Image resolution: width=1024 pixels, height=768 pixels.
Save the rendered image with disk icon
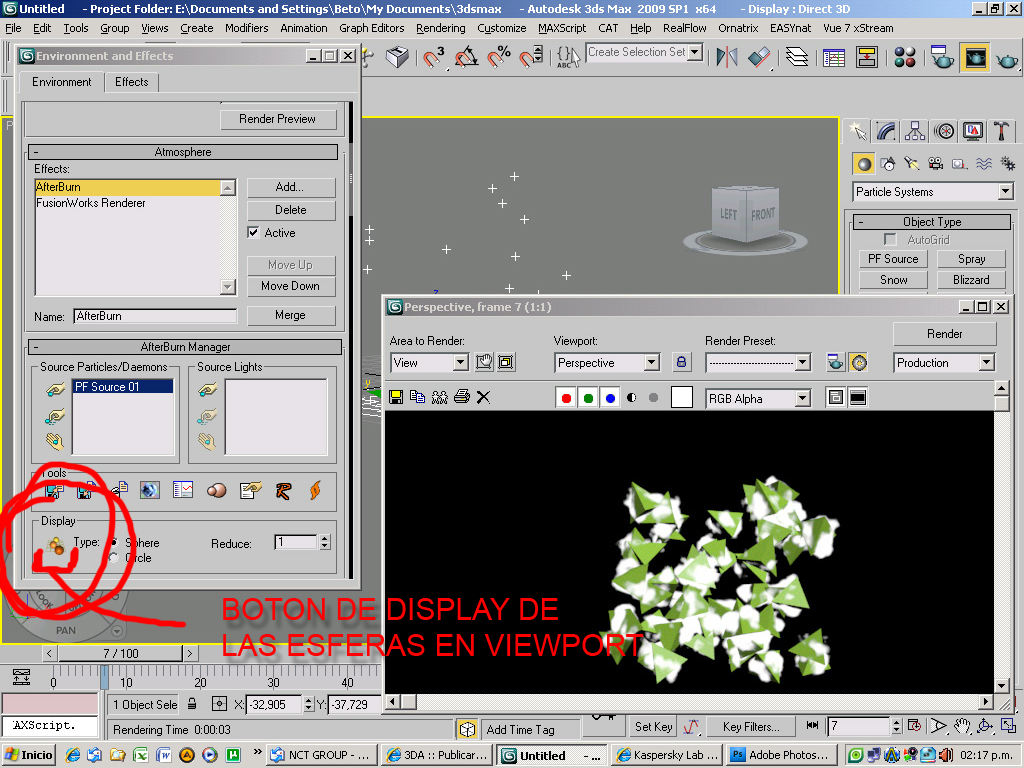(x=396, y=397)
